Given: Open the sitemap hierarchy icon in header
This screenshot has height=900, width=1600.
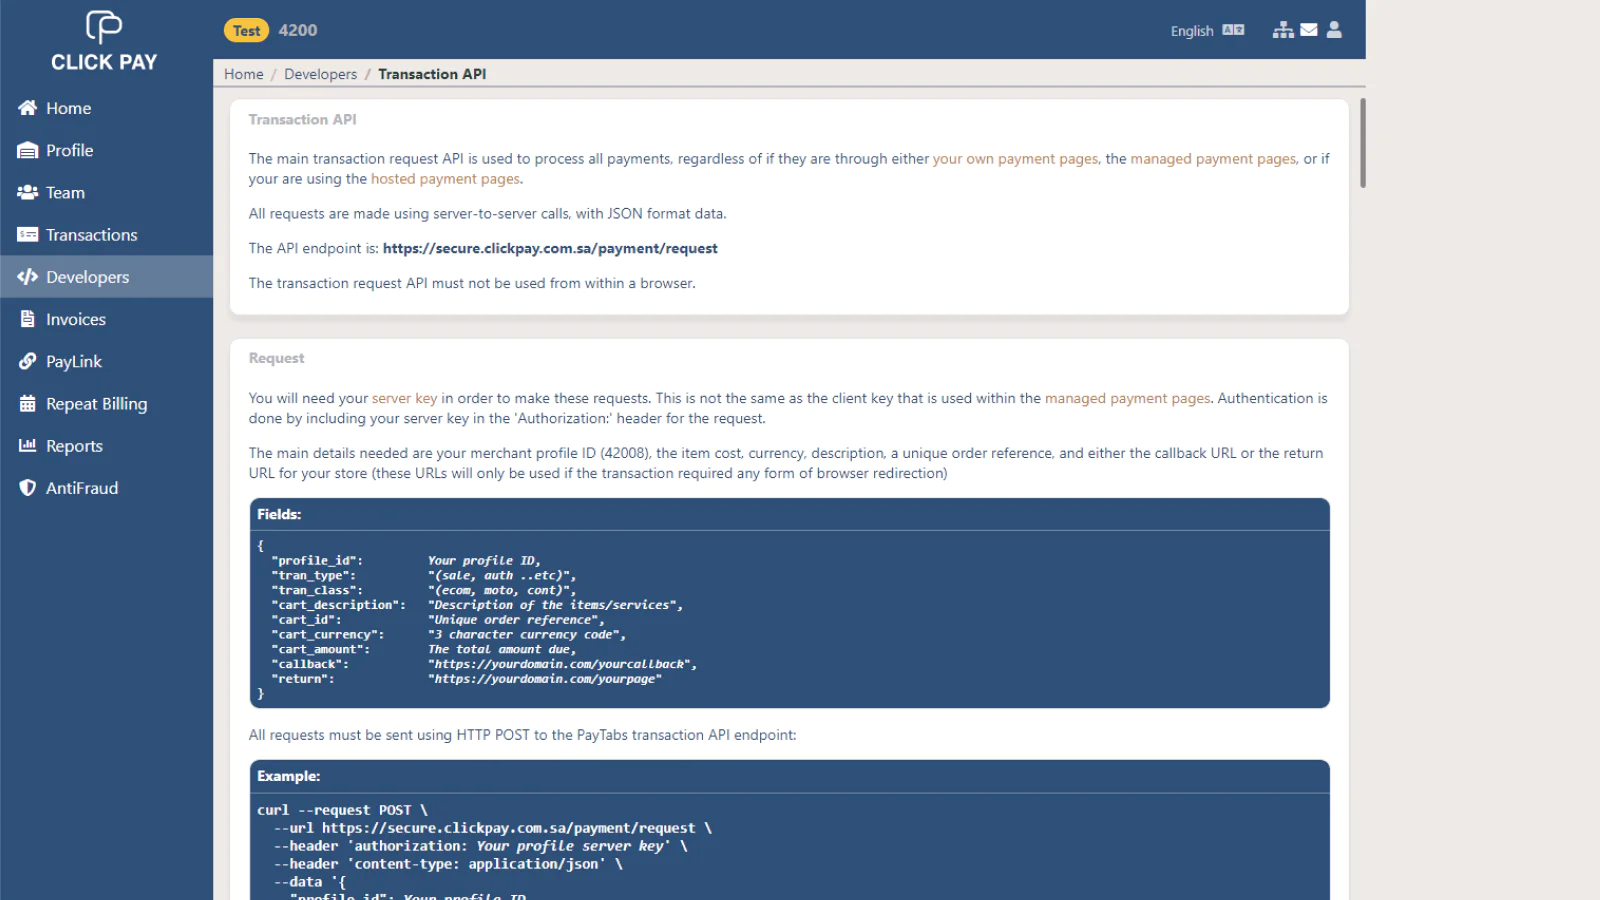Looking at the screenshot, I should (x=1283, y=30).
